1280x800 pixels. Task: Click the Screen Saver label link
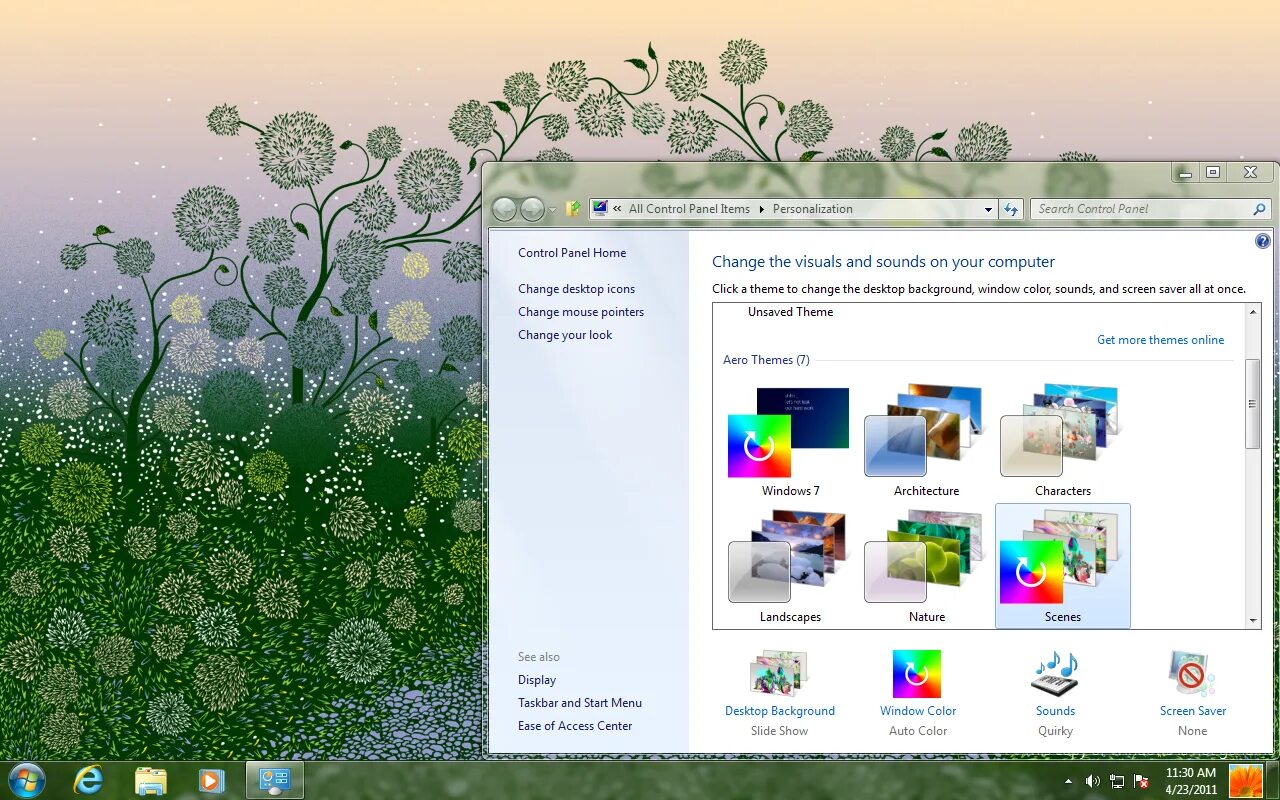[x=1193, y=711]
